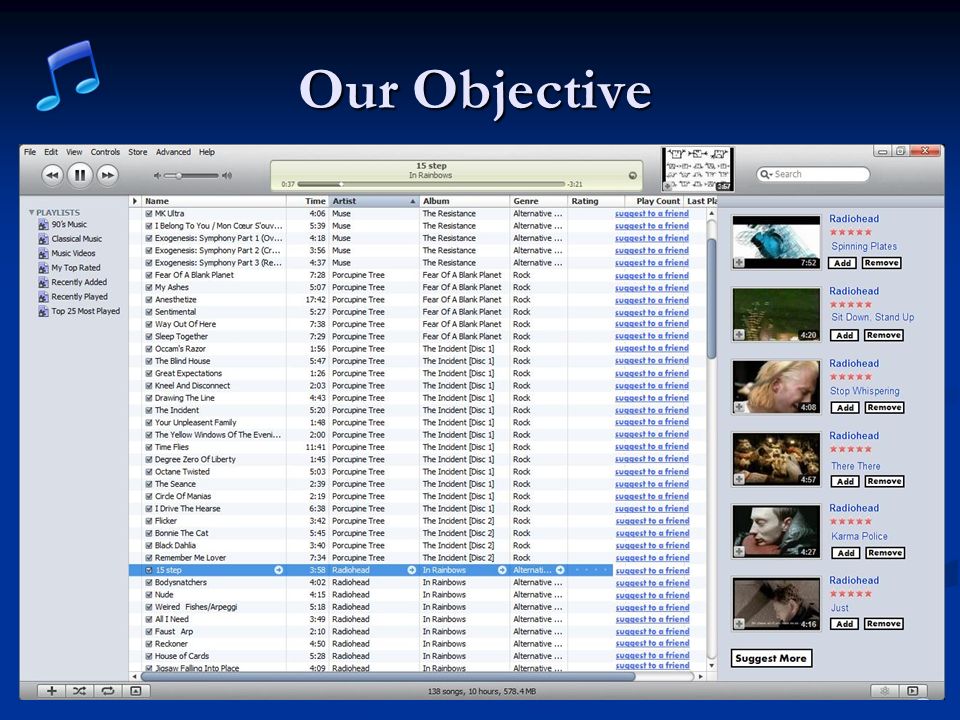The width and height of the screenshot is (960, 720).
Task: Sort songs by Play Count column header
Action: (653, 201)
